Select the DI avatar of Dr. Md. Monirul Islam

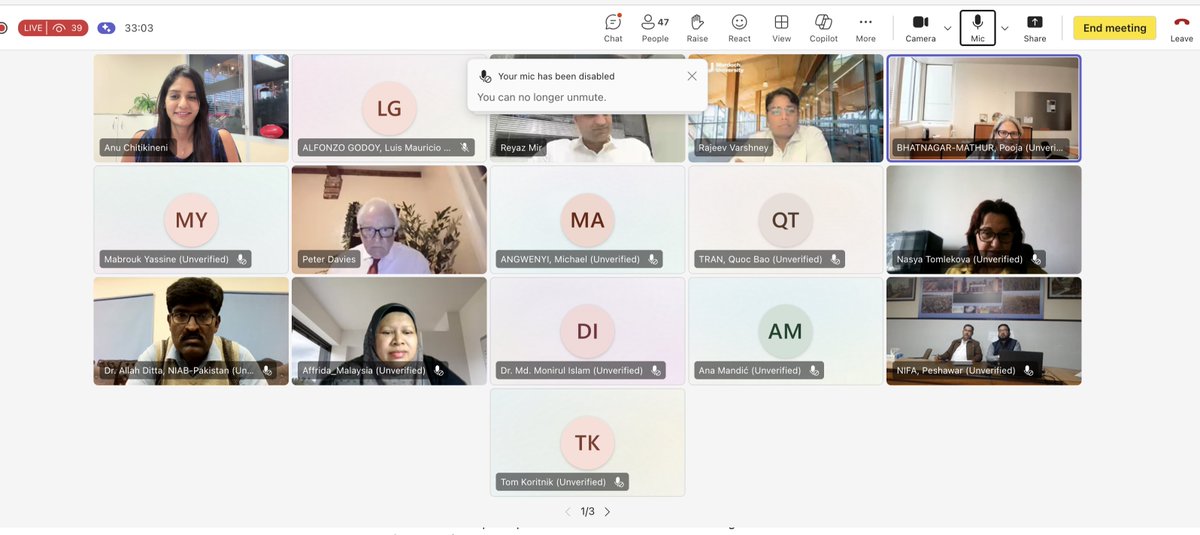[x=587, y=330]
